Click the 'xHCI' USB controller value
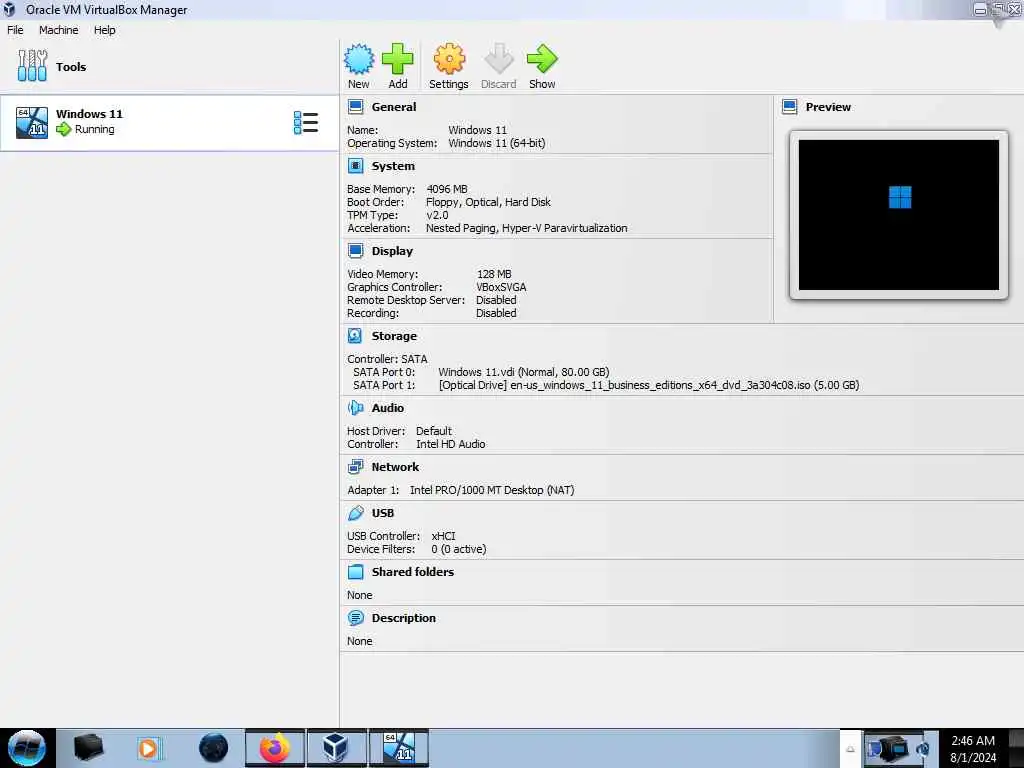Screen dimensions: 1024x768 [x=443, y=536]
